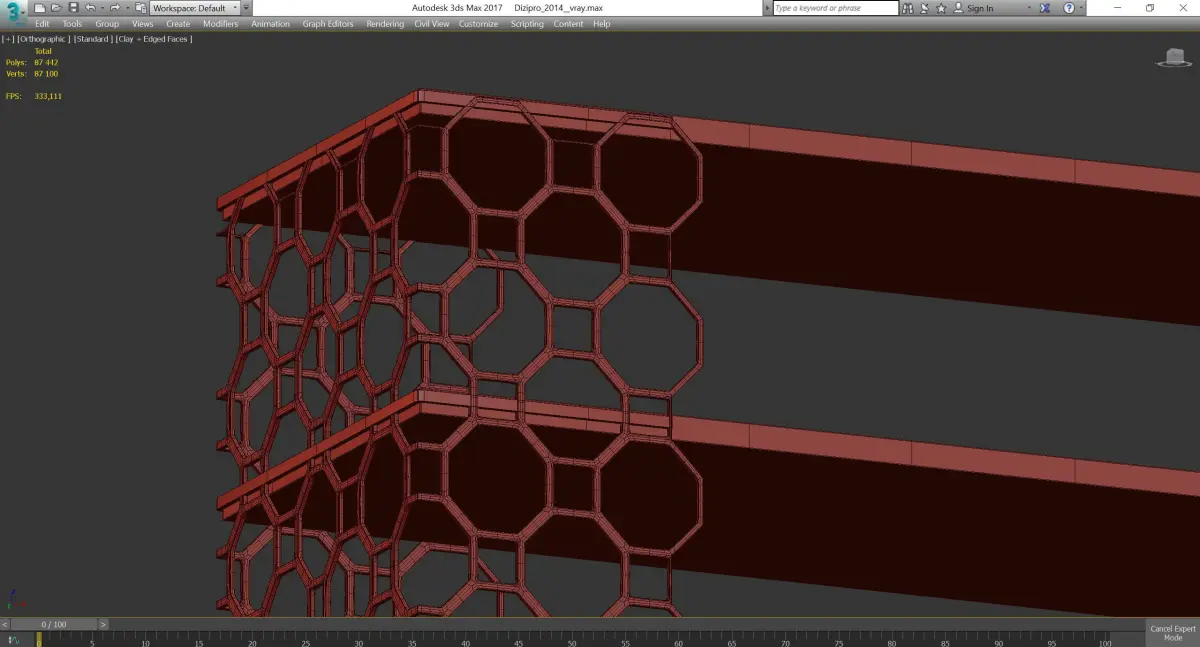
Task: Click the ViewCube in viewport corner
Action: 1174,58
